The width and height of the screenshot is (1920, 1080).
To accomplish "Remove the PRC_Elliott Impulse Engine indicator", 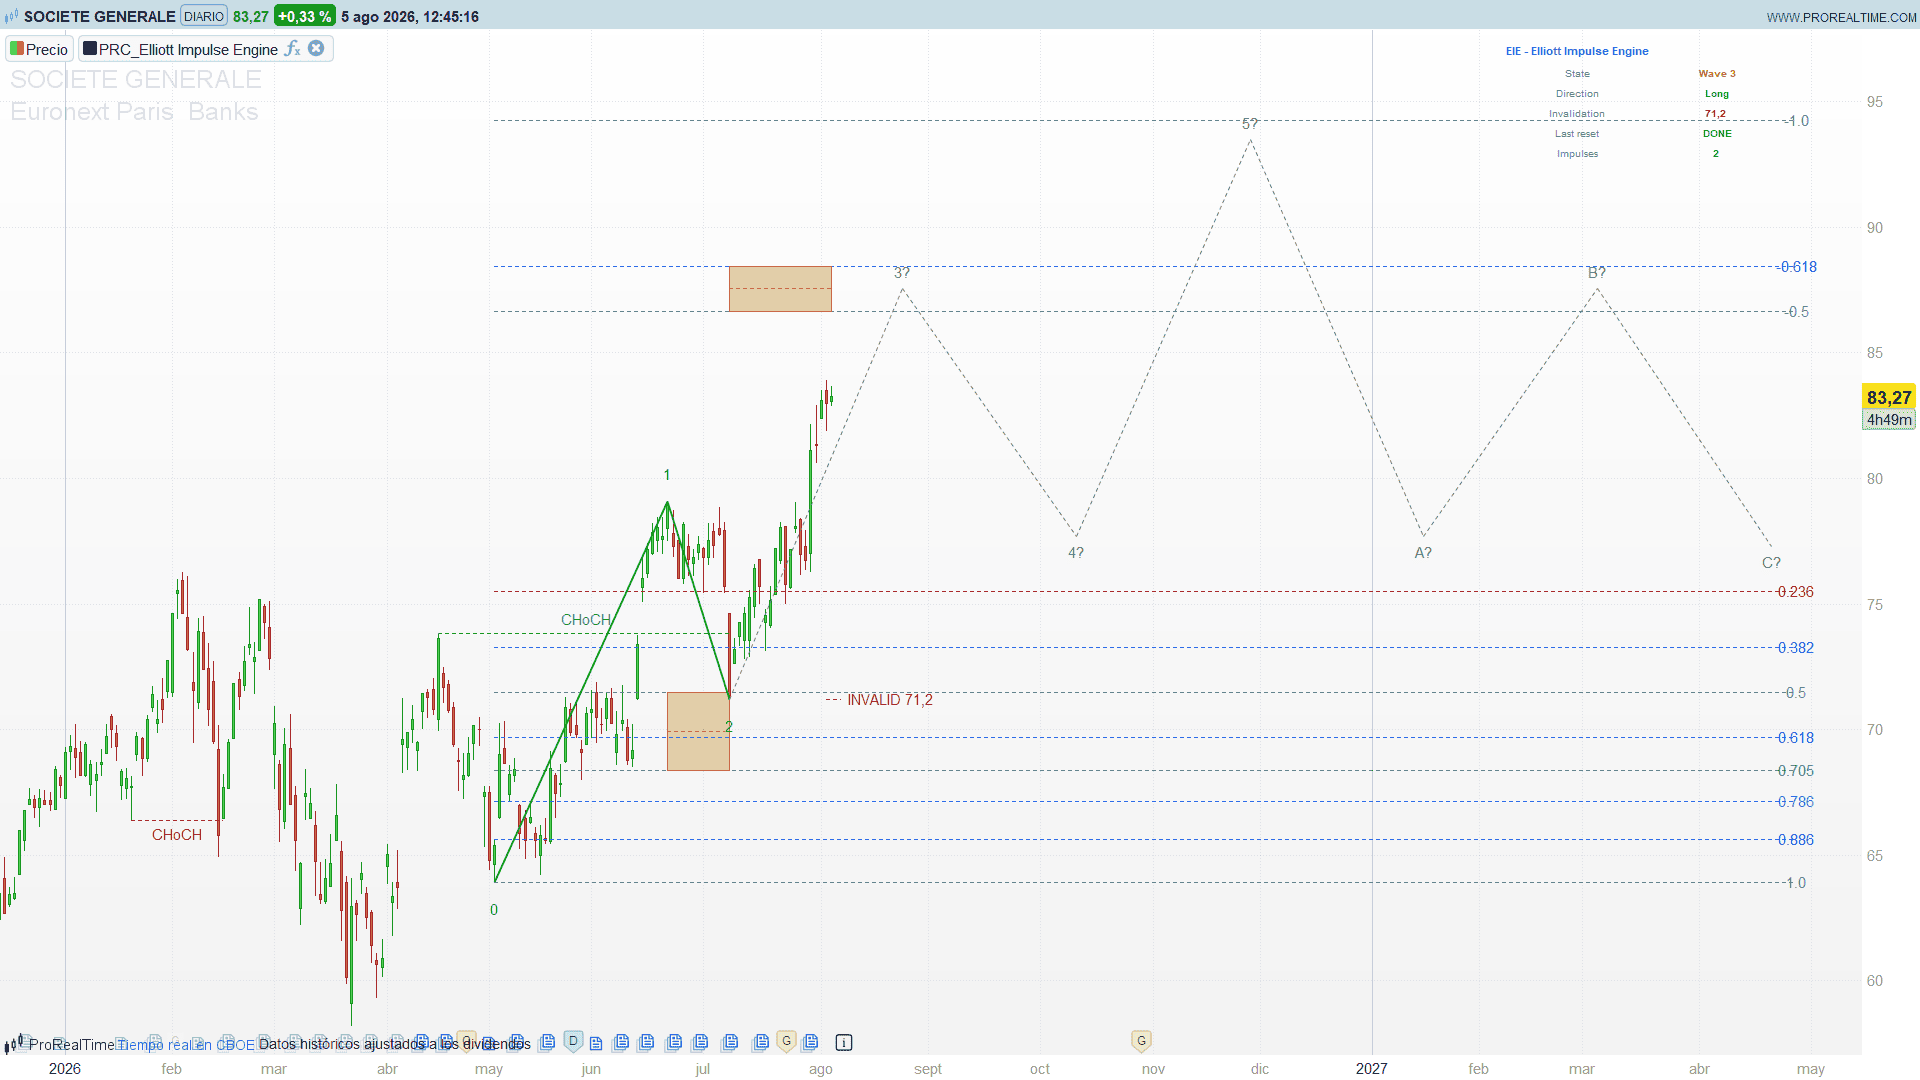I will (316, 48).
